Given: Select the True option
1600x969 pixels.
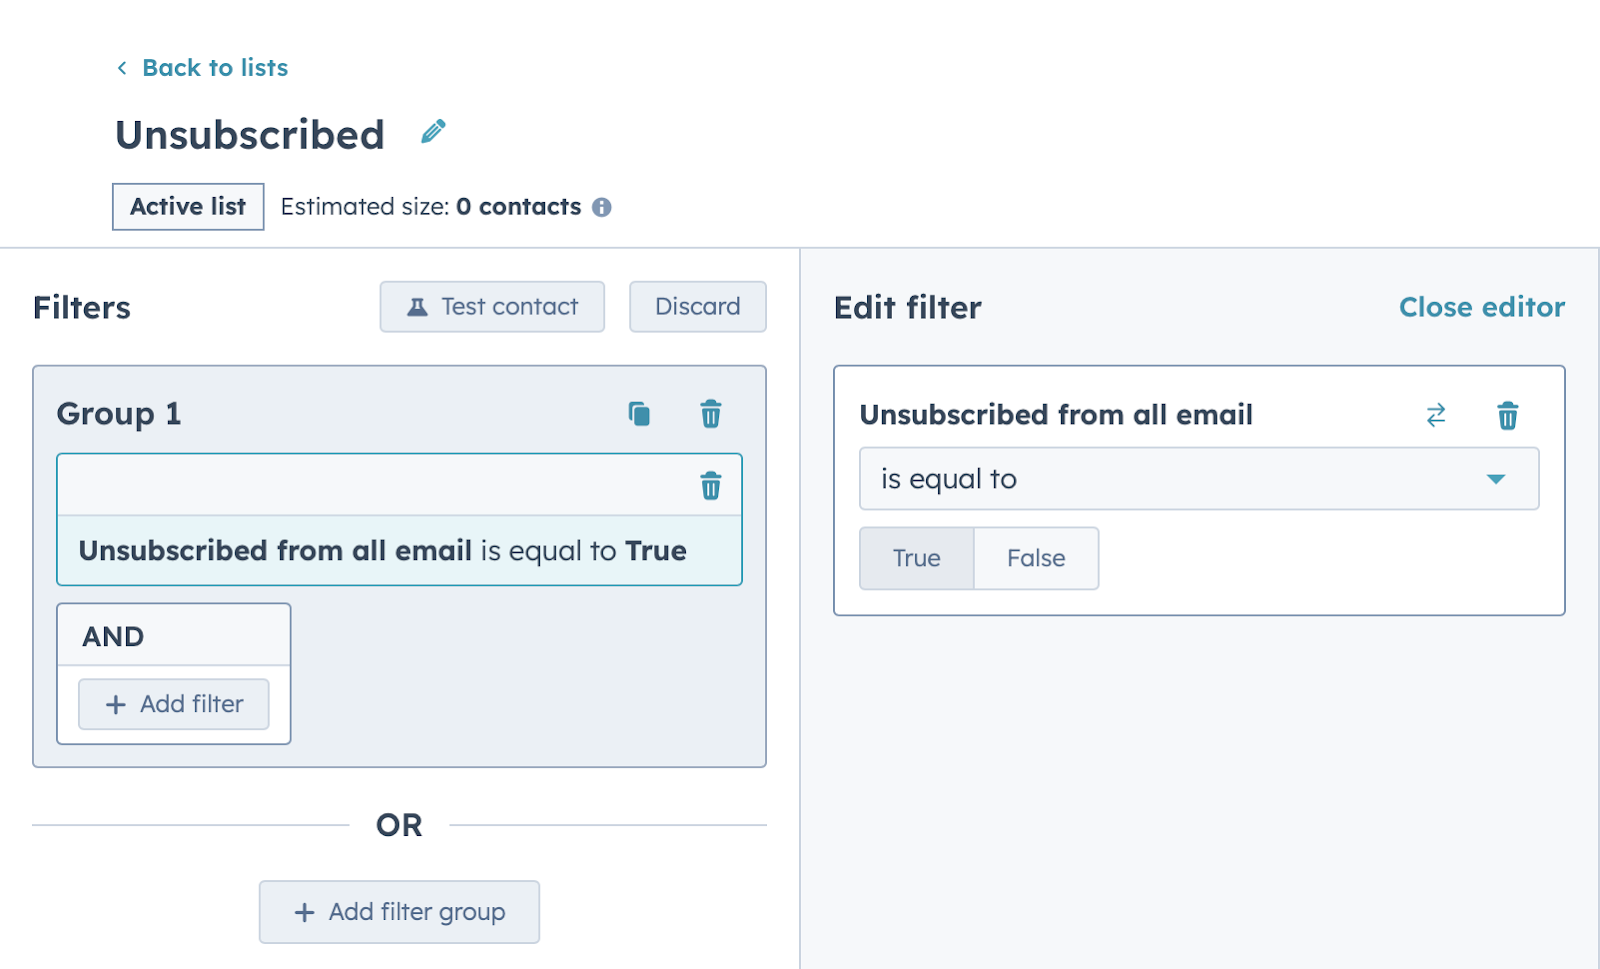Looking at the screenshot, I should [x=916, y=558].
